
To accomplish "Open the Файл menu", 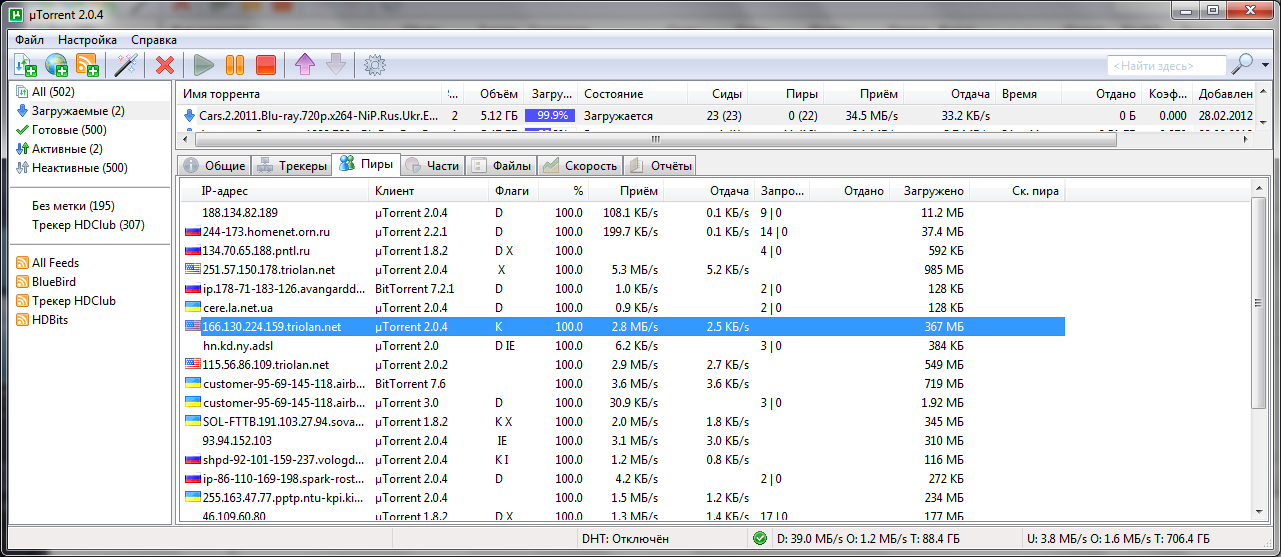I will [x=29, y=40].
